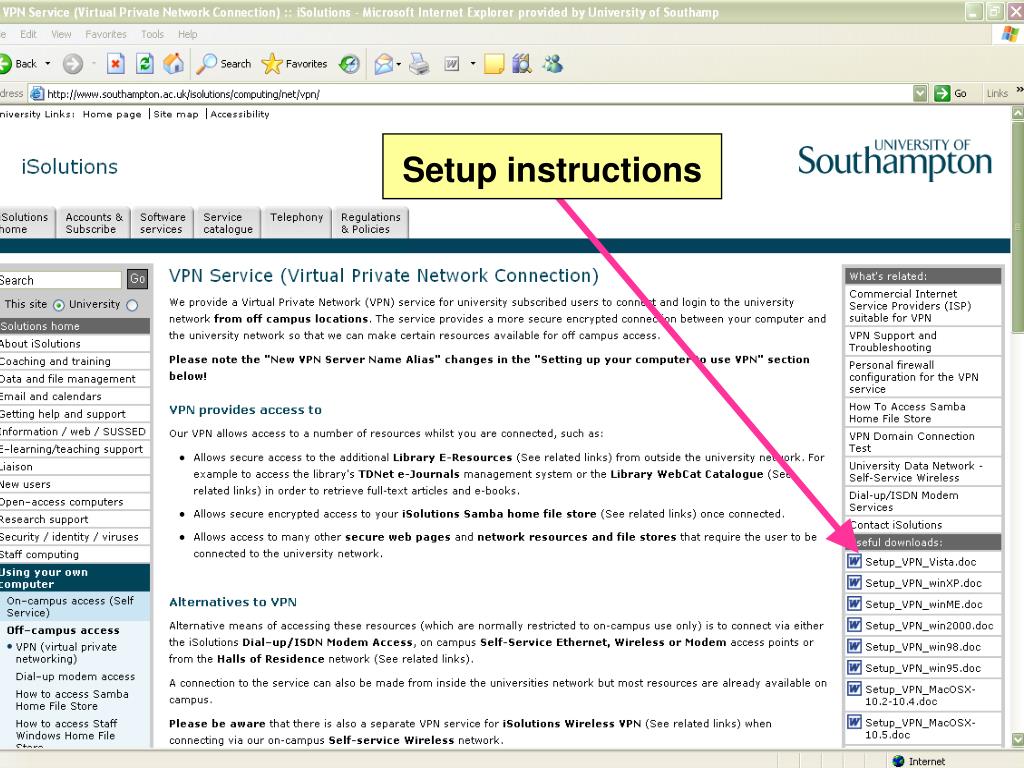
Task: Open the History icon in the toolbar
Action: pos(350,63)
